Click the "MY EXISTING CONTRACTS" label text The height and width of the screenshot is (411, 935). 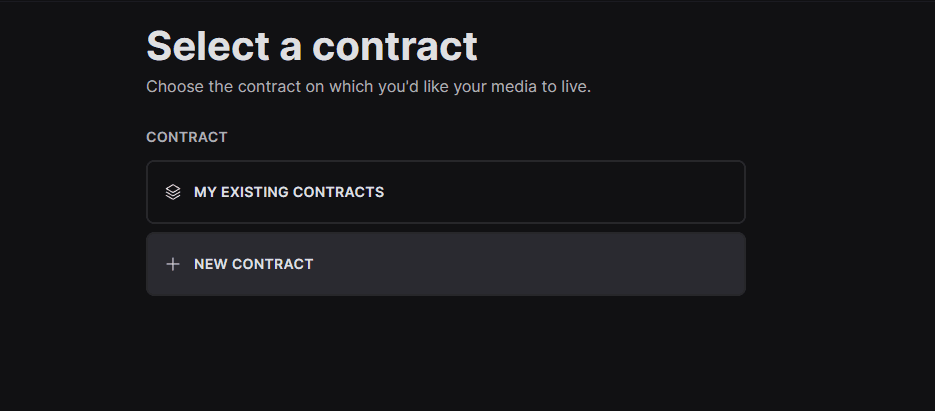[289, 192]
